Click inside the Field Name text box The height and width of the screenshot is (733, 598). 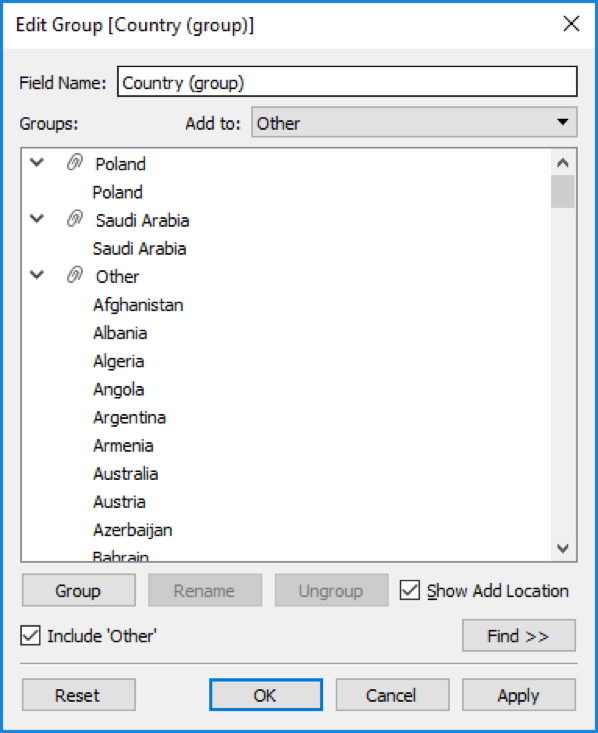[347, 82]
